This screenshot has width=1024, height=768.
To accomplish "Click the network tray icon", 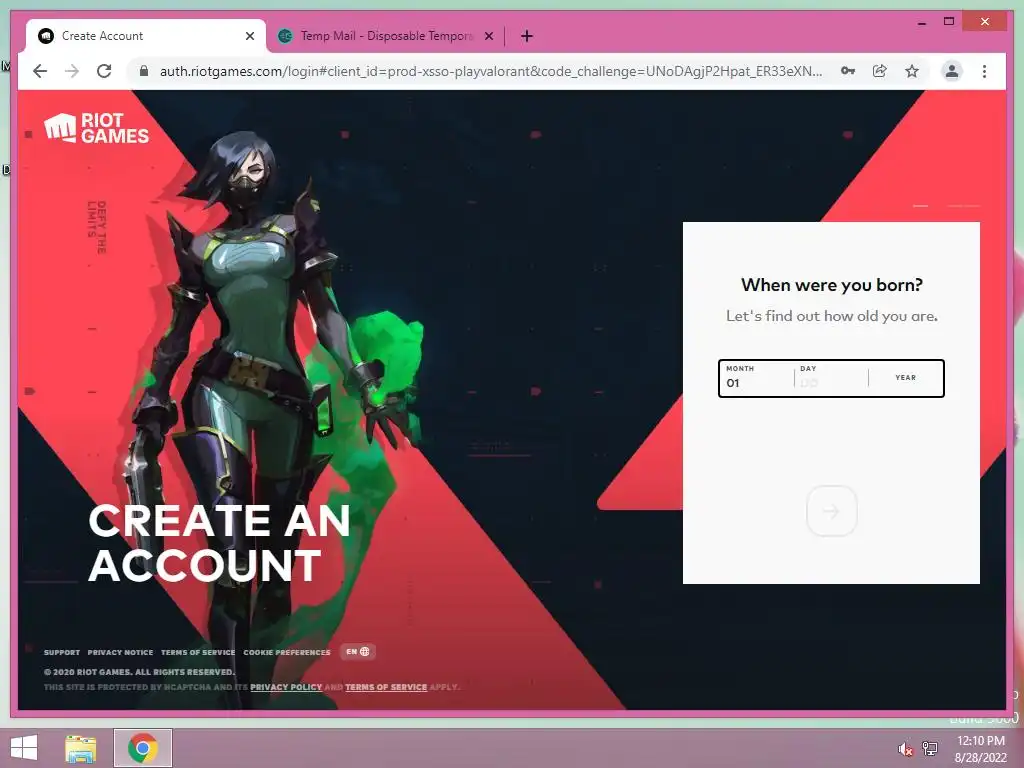I will point(930,749).
